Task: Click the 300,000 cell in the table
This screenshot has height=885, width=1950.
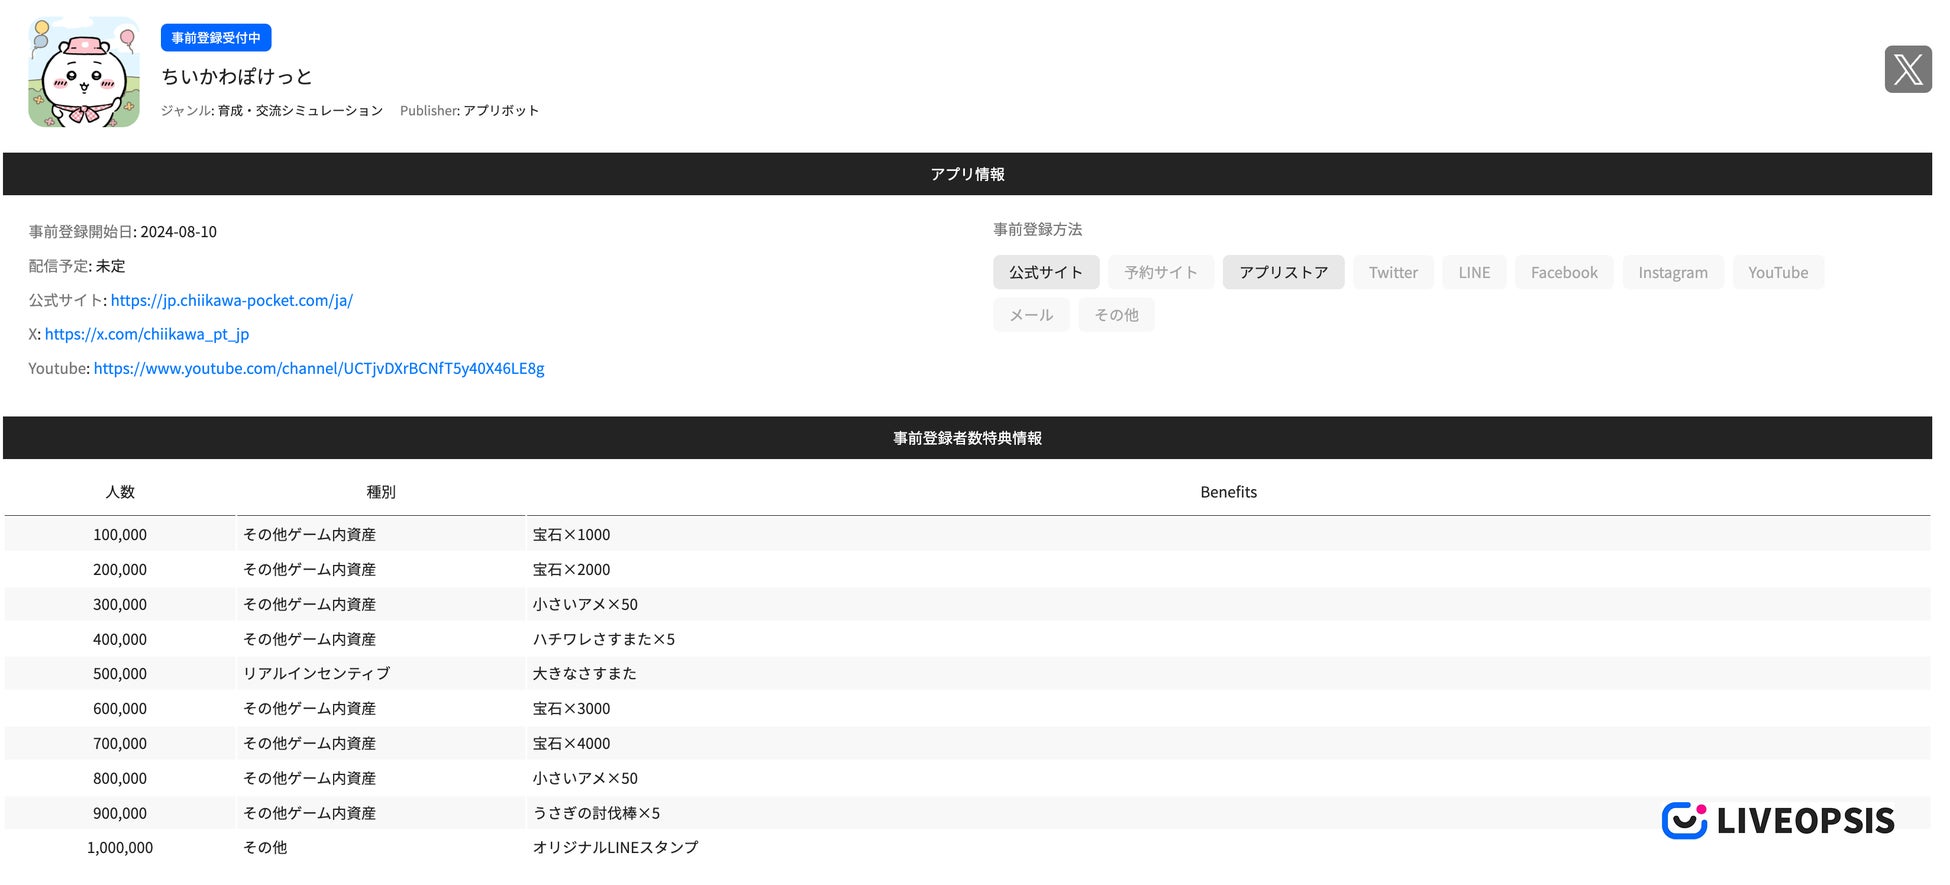Action: [x=120, y=605]
